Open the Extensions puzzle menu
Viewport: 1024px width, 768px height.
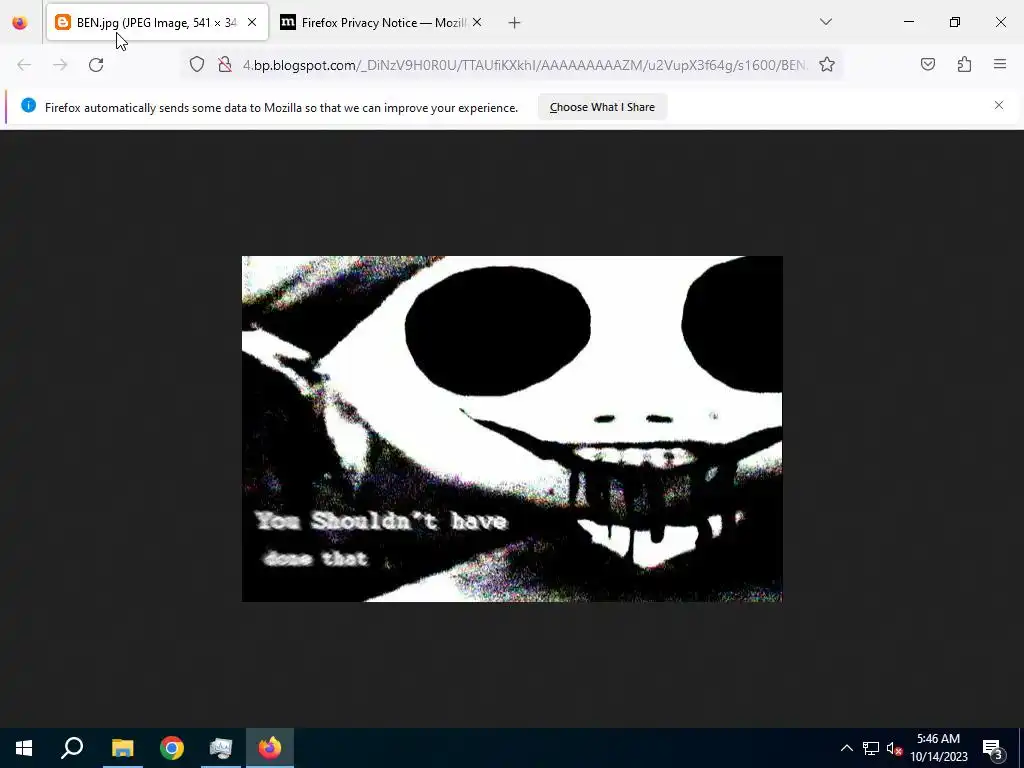point(964,65)
